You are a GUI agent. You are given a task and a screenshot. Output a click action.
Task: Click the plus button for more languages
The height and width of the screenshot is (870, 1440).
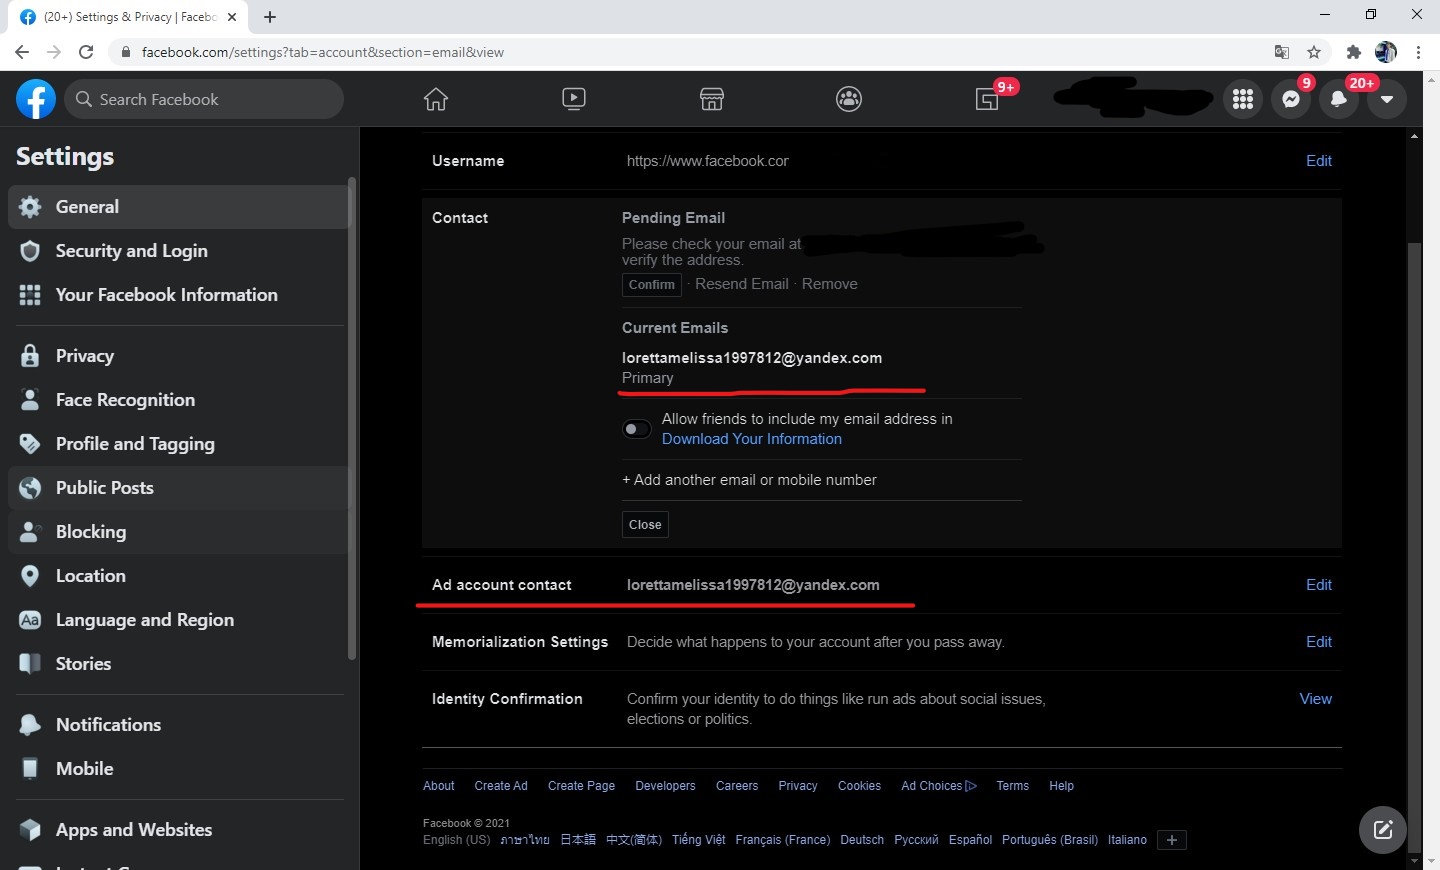[x=1172, y=840]
